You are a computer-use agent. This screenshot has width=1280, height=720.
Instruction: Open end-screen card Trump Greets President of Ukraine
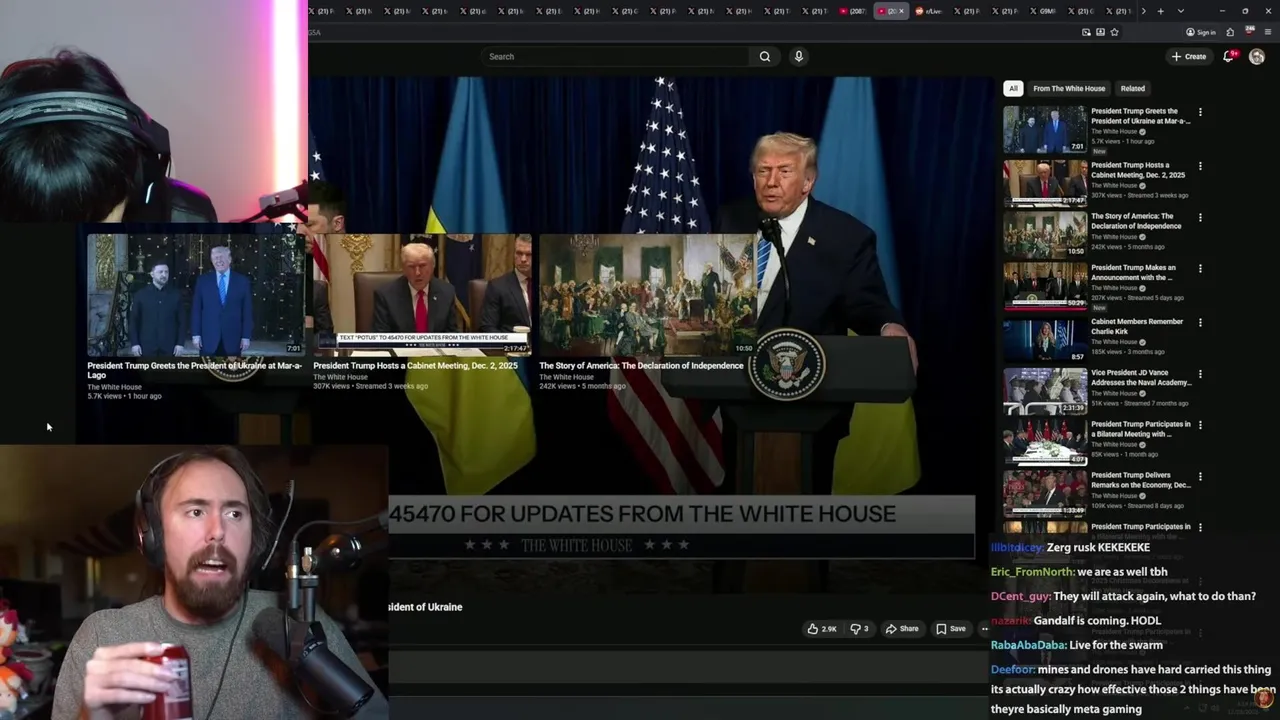pos(196,295)
